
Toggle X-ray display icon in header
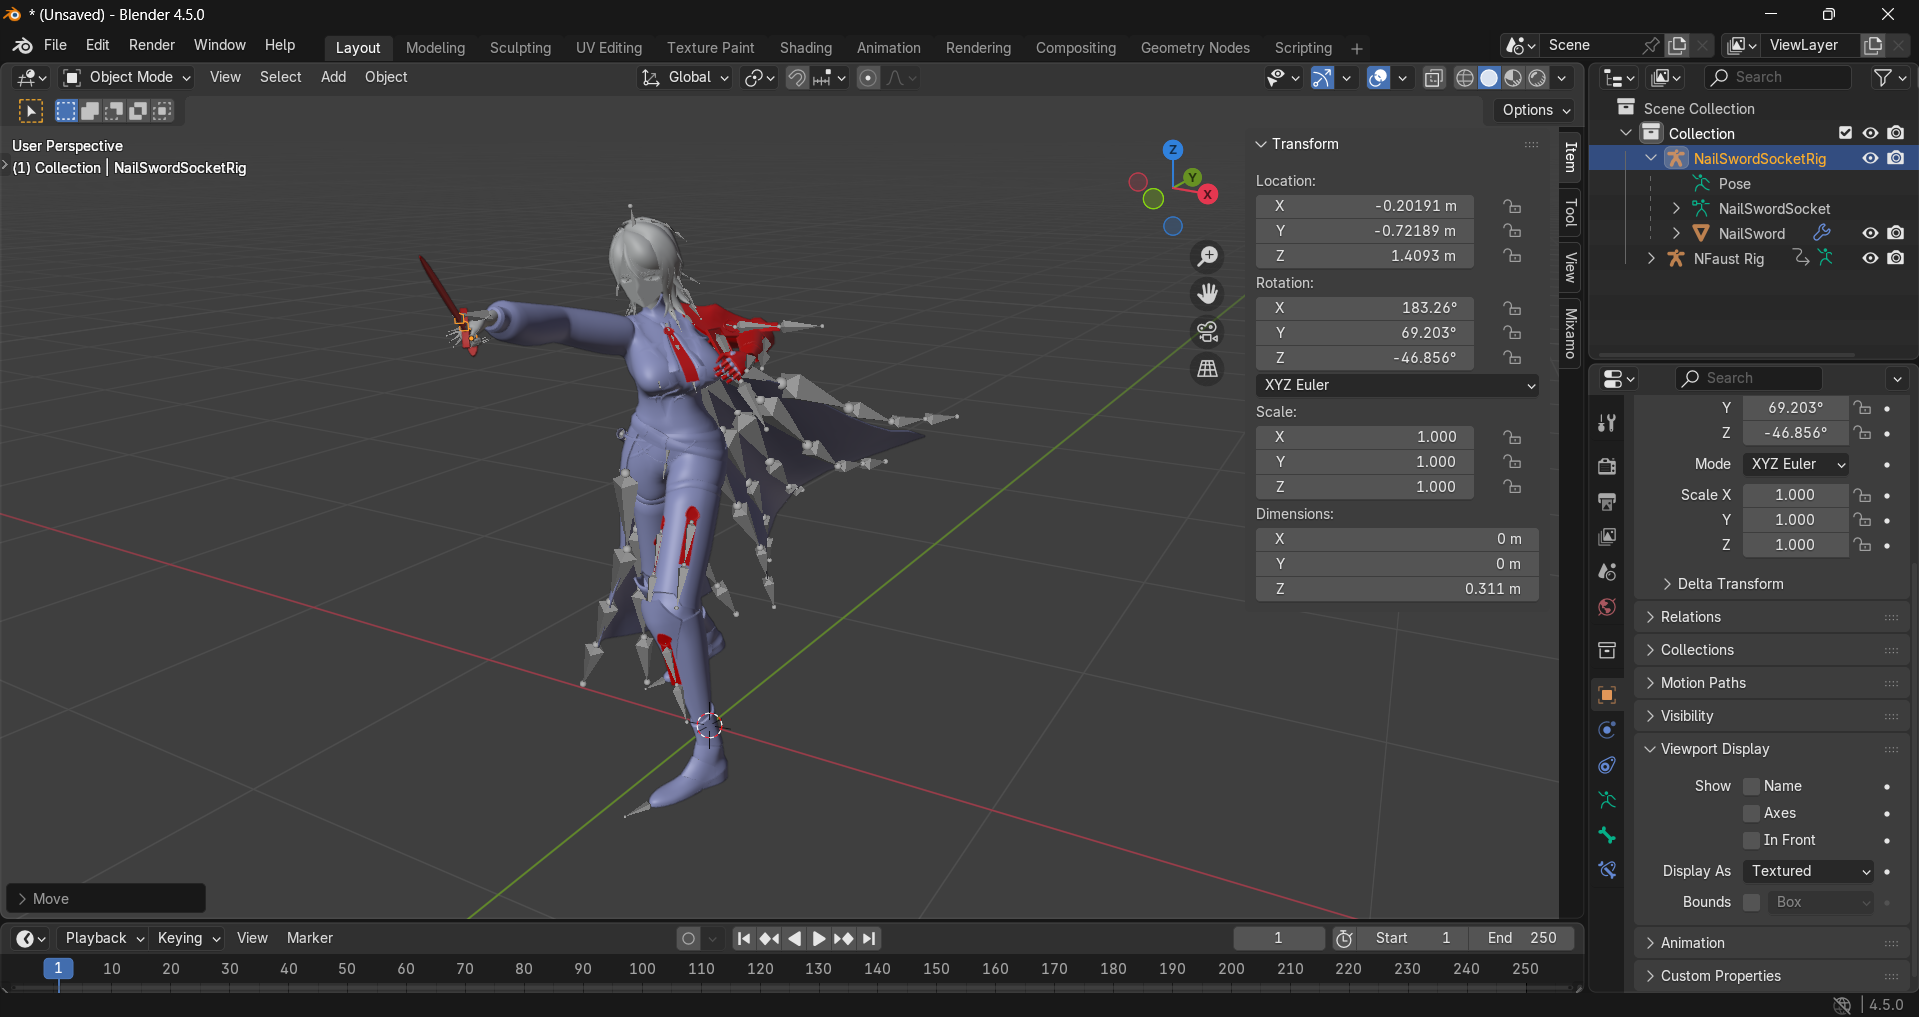pyautogui.click(x=1433, y=78)
